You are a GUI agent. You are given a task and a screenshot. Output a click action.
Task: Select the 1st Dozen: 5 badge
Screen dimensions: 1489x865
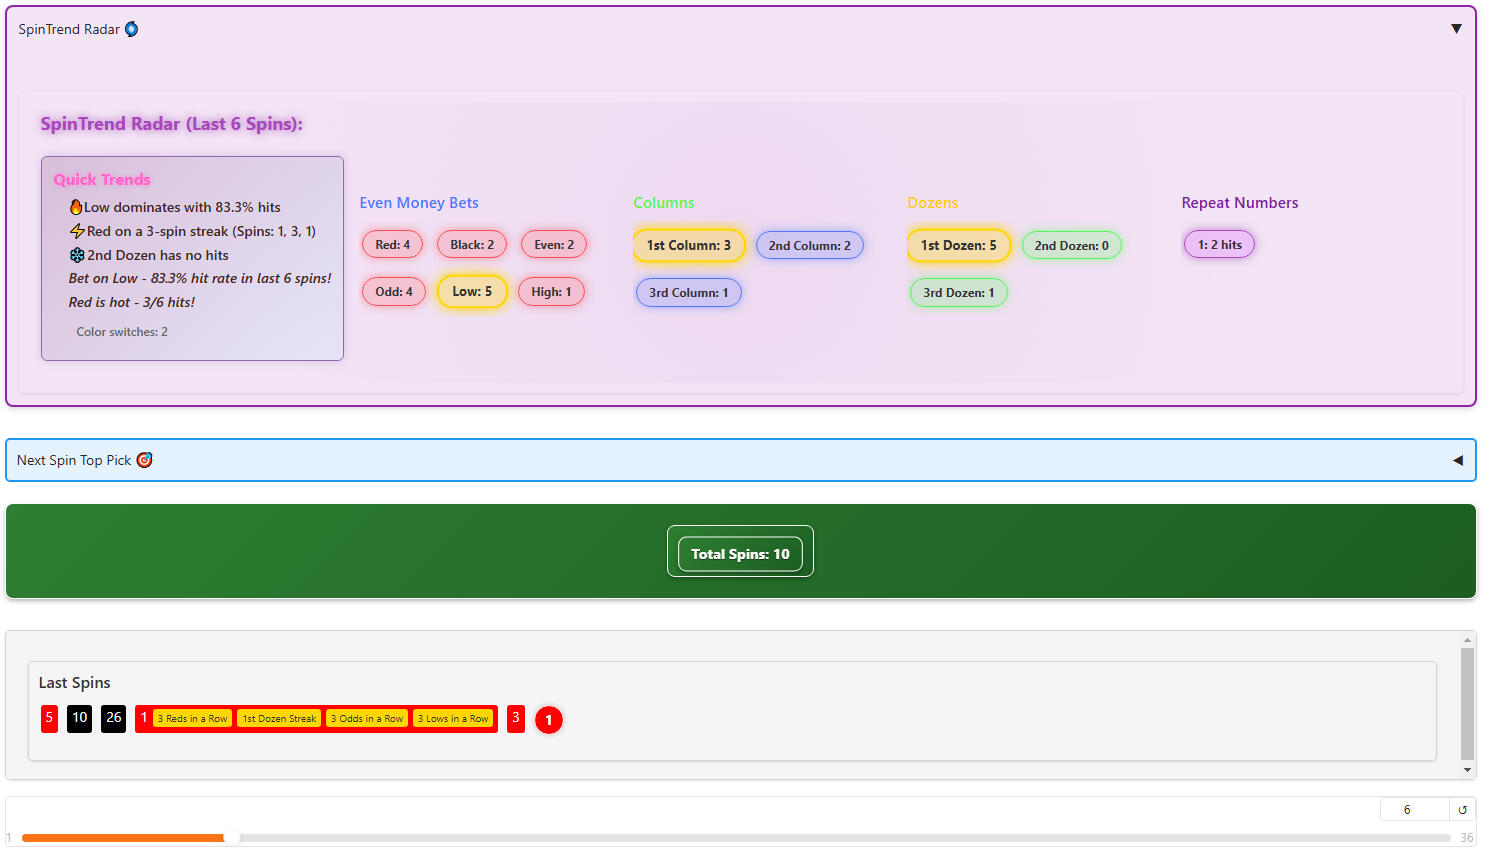958,246
